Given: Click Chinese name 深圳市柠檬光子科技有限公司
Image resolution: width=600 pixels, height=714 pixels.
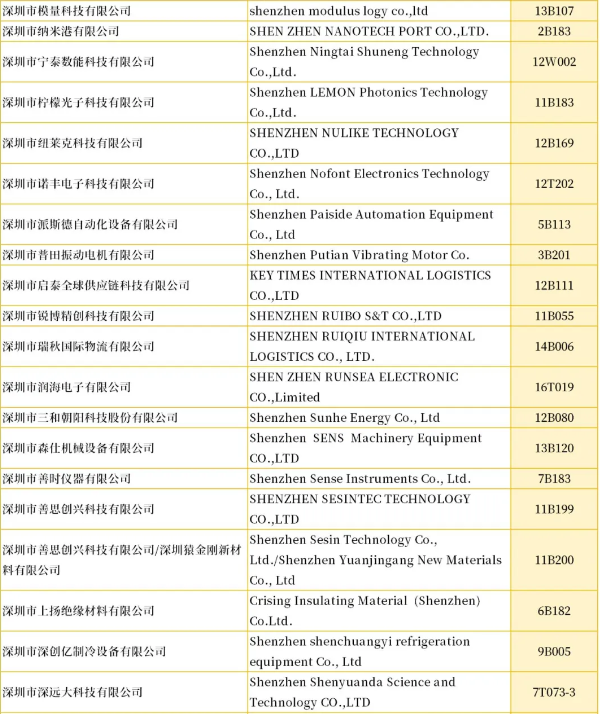Looking at the screenshot, I should [78, 102].
